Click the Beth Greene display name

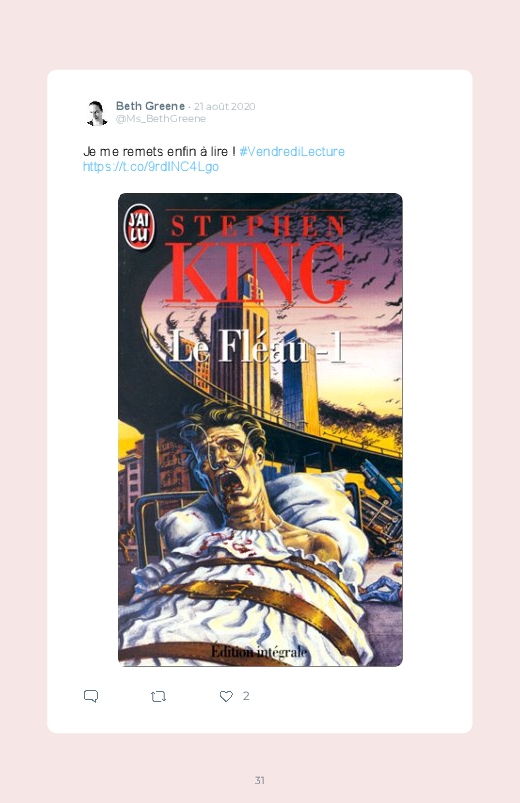pos(150,106)
